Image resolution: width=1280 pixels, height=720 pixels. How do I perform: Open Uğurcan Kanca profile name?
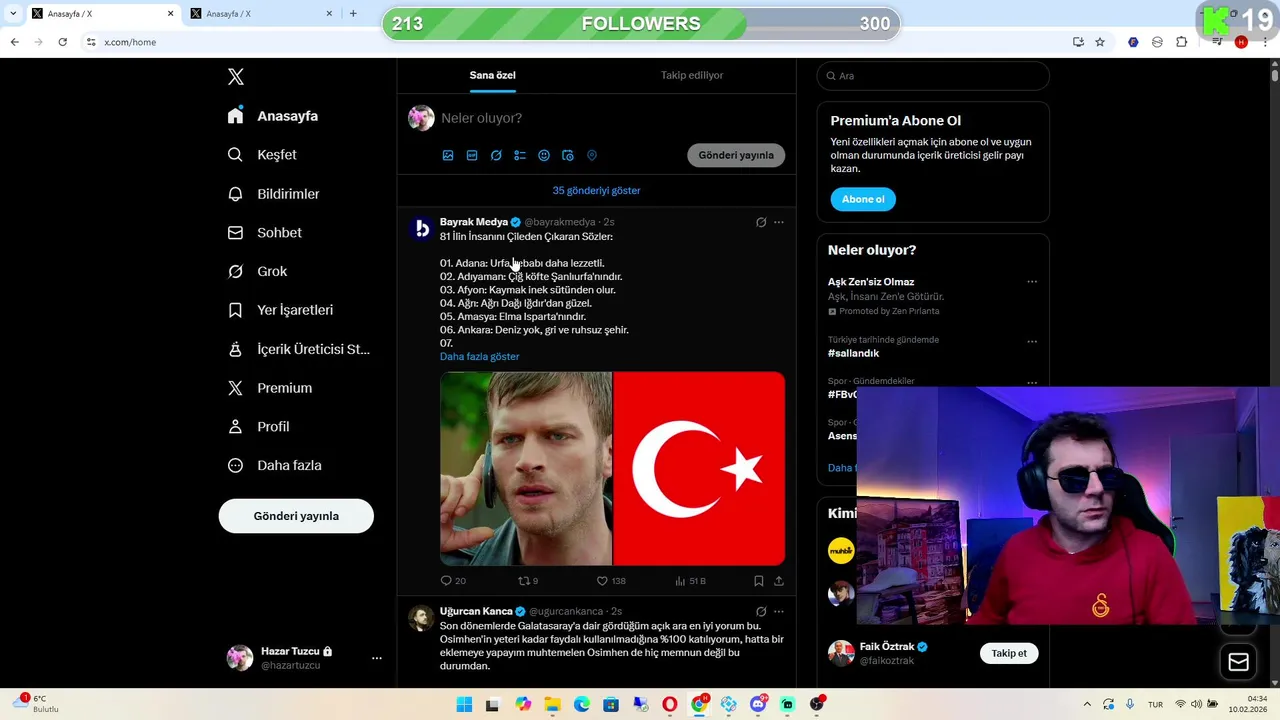point(476,611)
